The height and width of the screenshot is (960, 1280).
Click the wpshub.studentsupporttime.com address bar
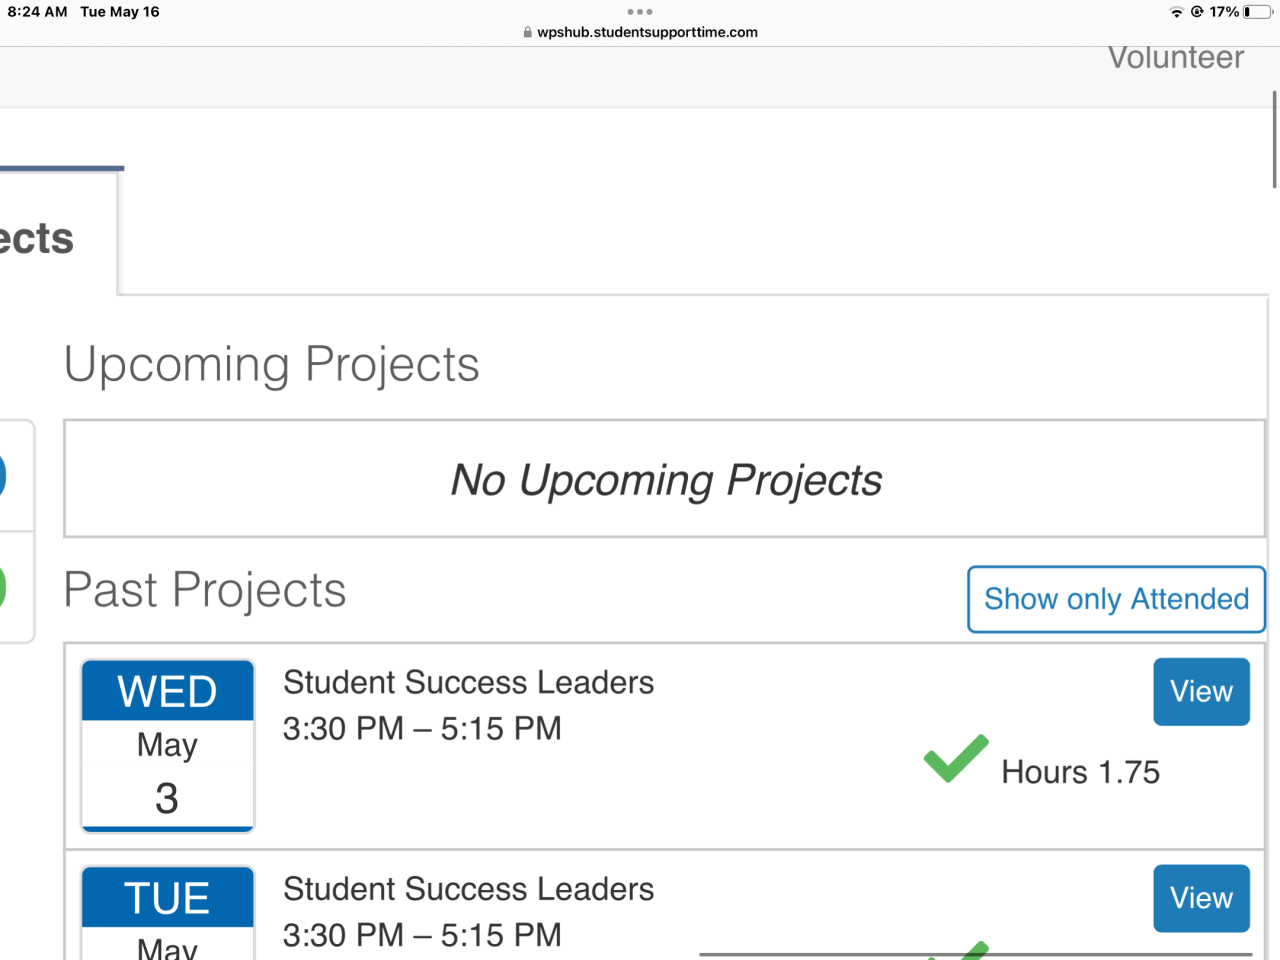point(647,32)
